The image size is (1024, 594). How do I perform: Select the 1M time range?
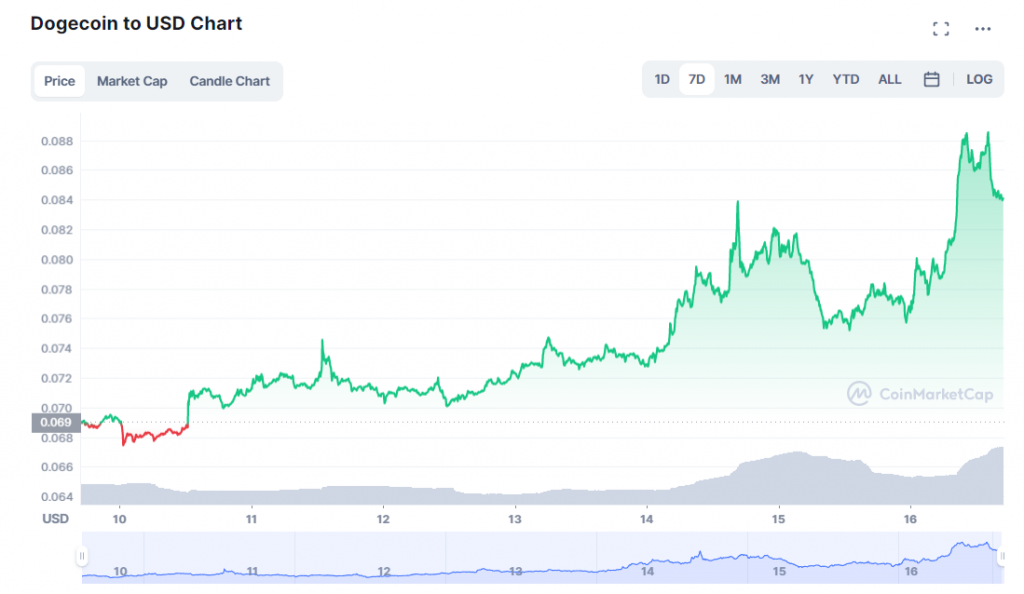click(x=733, y=78)
